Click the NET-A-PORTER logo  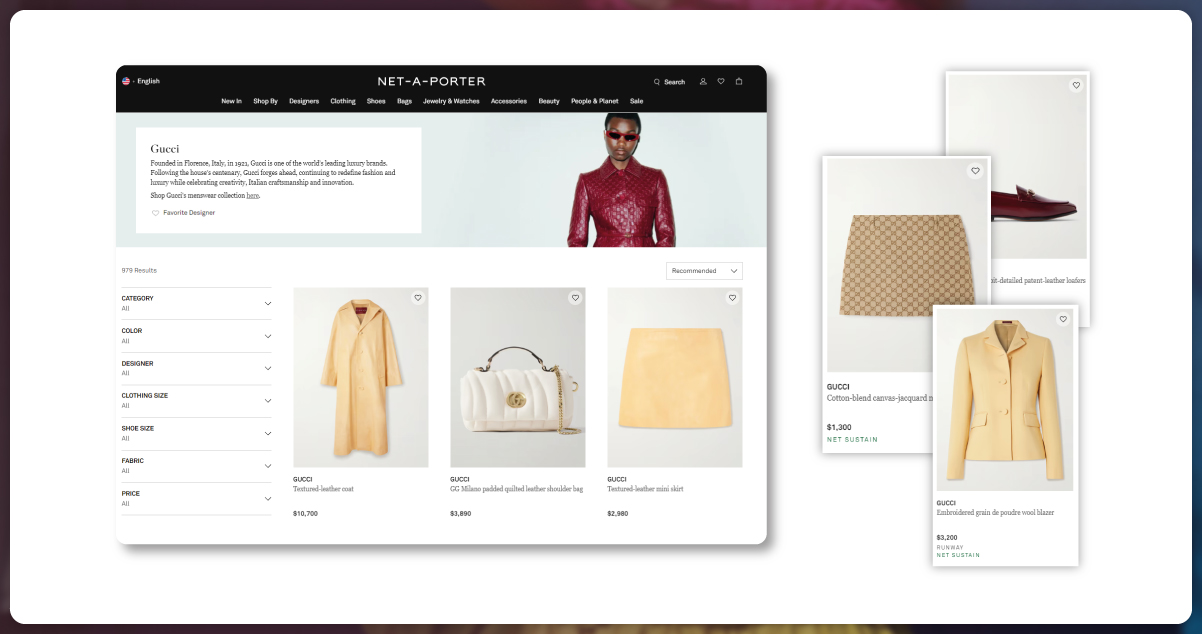(431, 81)
